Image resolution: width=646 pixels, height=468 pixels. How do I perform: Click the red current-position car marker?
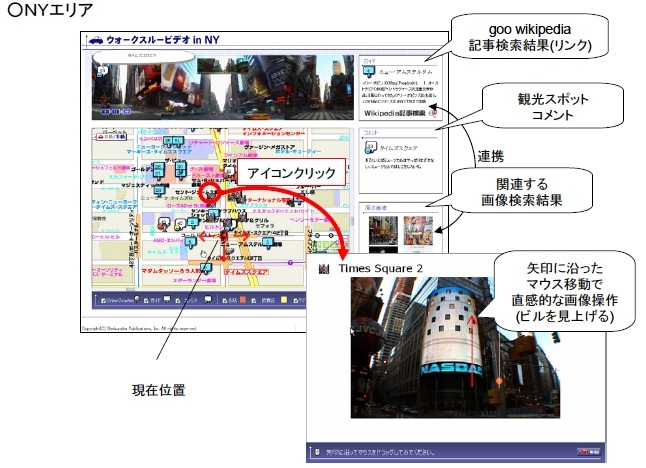pos(224,236)
